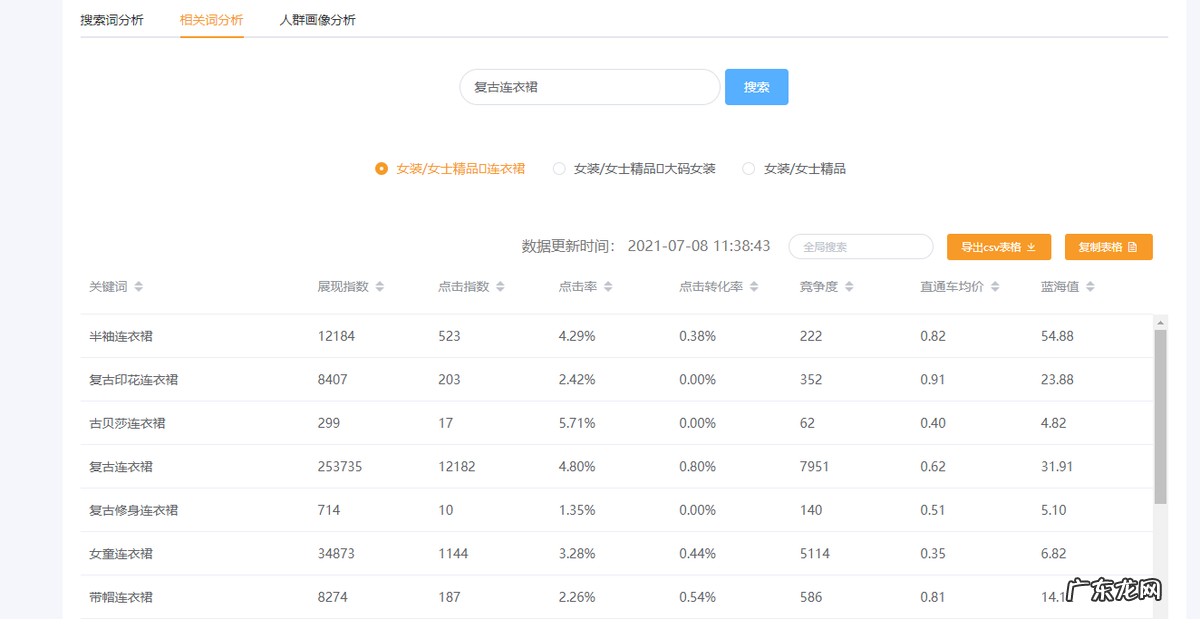The width and height of the screenshot is (1200, 619).
Task: Select the 女装/女士精品 连衣裙 radio option
Action: [x=382, y=168]
